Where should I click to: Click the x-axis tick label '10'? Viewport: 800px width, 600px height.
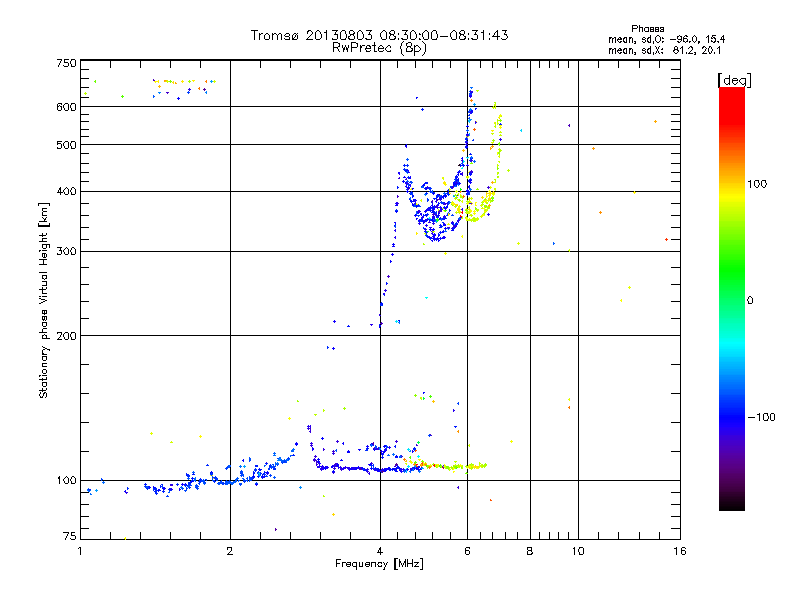click(x=578, y=551)
